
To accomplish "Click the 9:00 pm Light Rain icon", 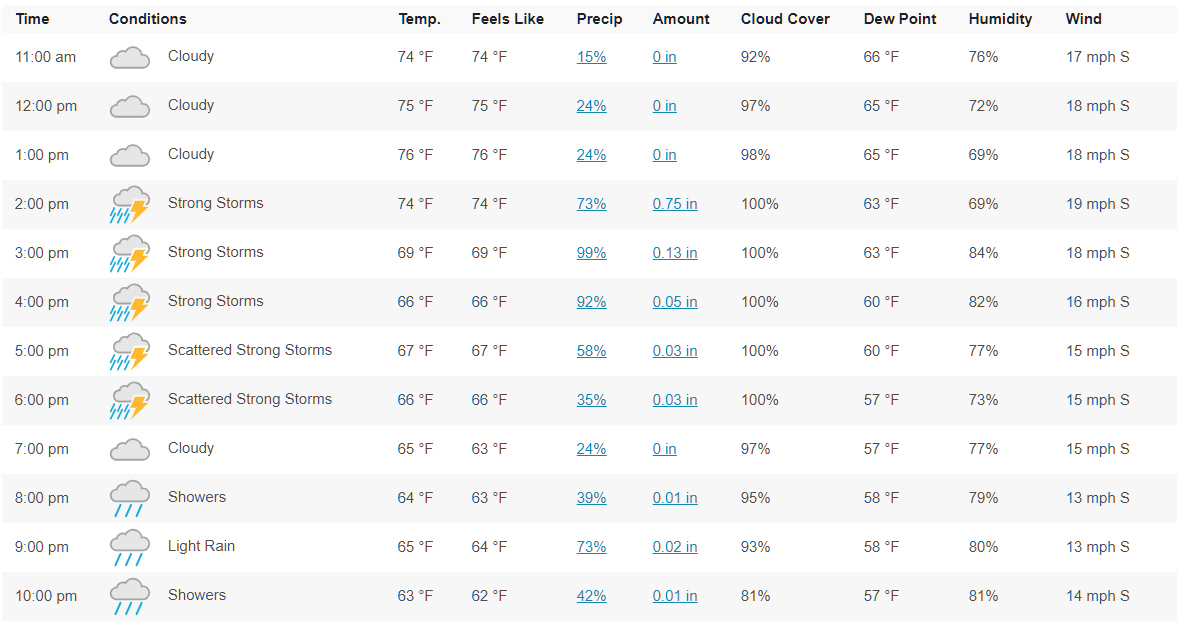I will click(129, 547).
